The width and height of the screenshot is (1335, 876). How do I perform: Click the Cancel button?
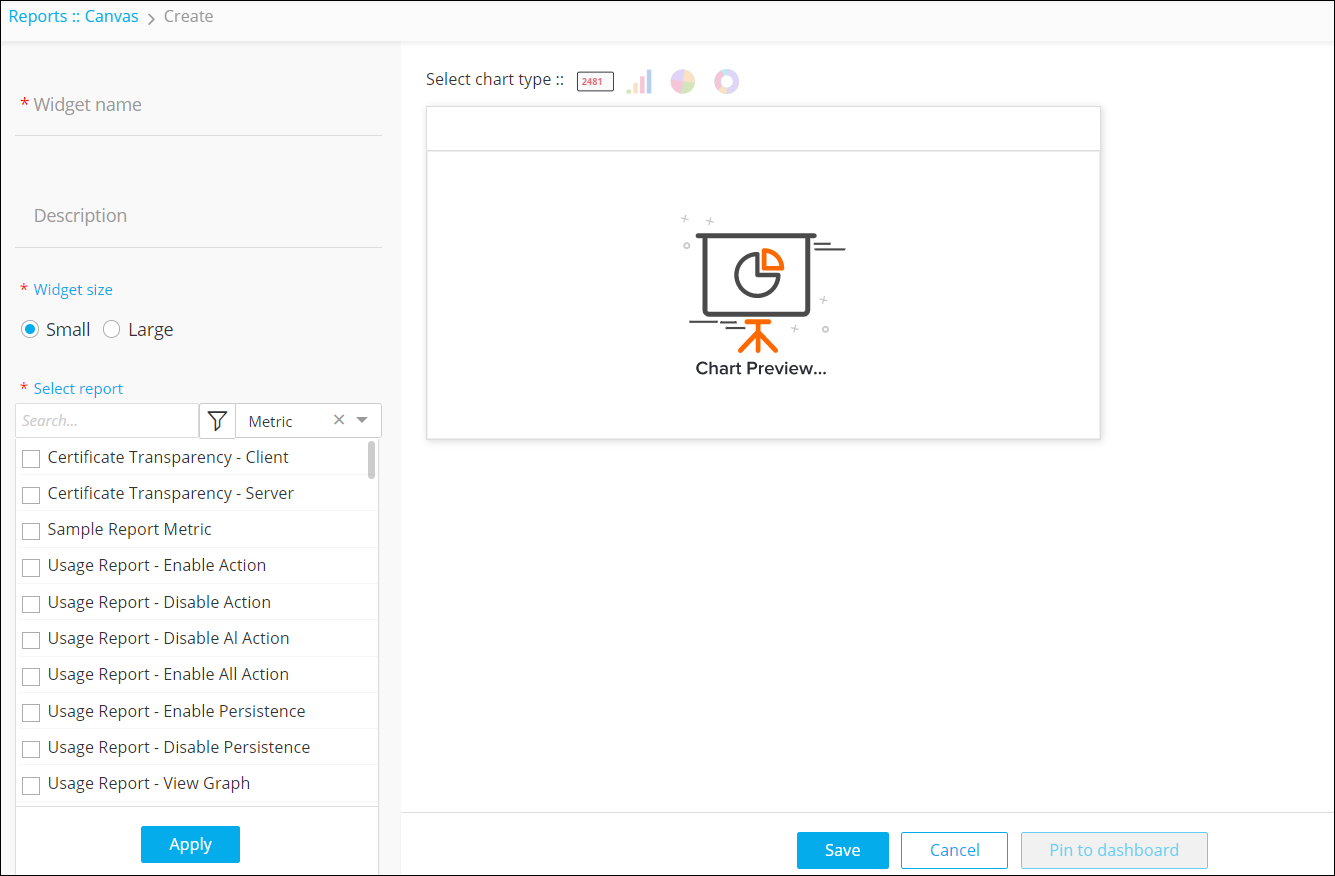tap(954, 850)
